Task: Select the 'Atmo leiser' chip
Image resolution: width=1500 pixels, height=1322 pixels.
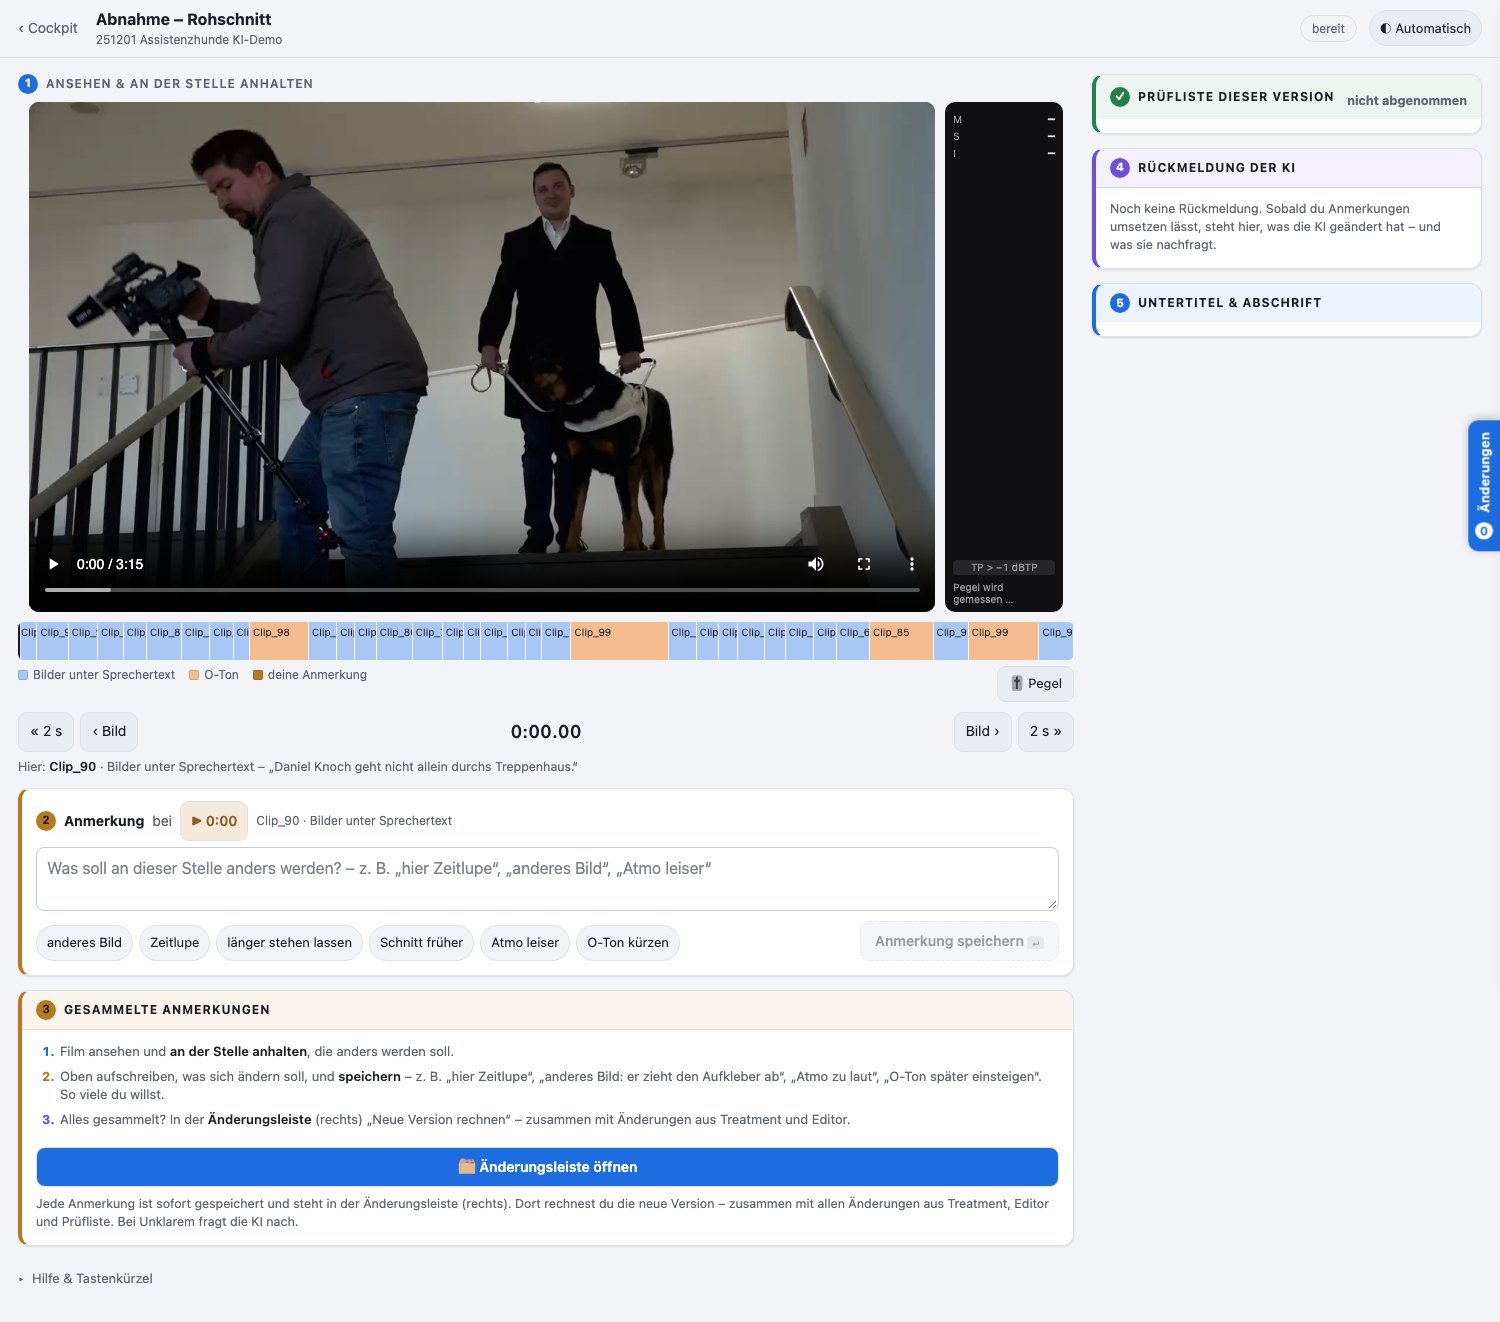Action: pos(525,943)
